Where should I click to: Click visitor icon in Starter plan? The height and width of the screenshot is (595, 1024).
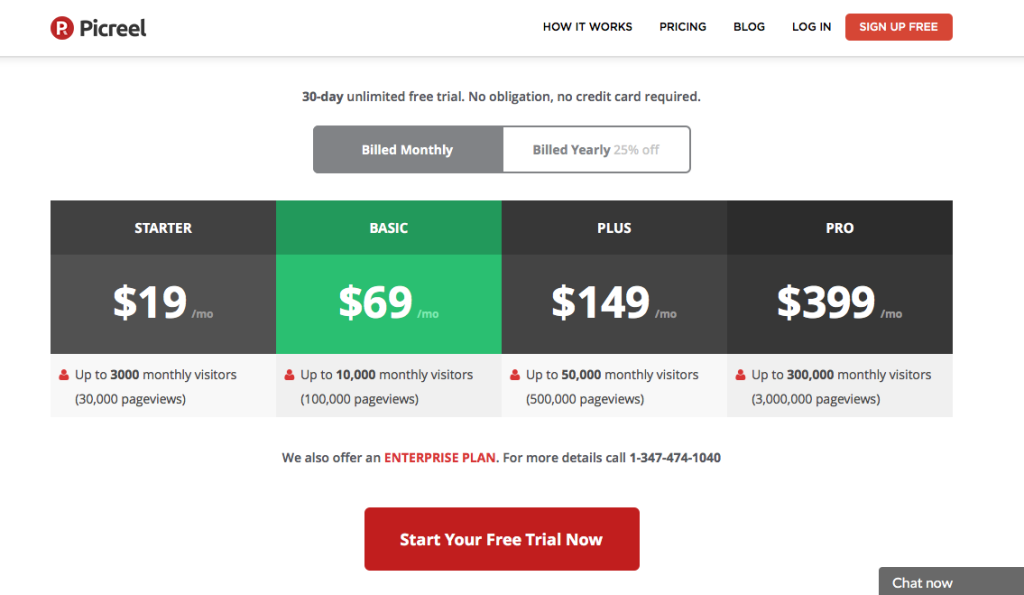[63, 375]
